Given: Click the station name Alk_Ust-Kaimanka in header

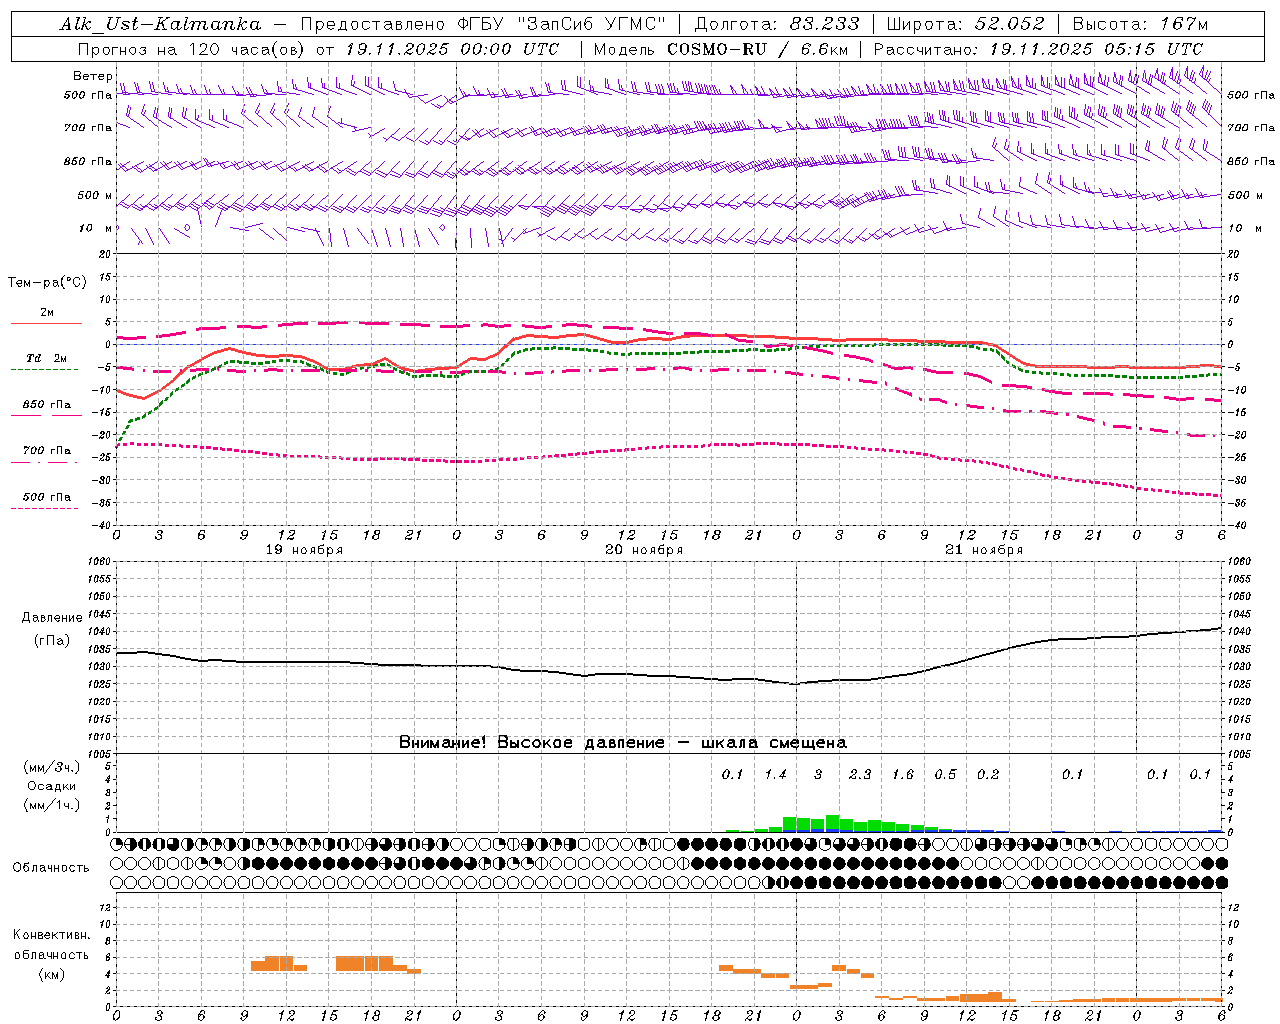Looking at the screenshot, I should point(160,24).
